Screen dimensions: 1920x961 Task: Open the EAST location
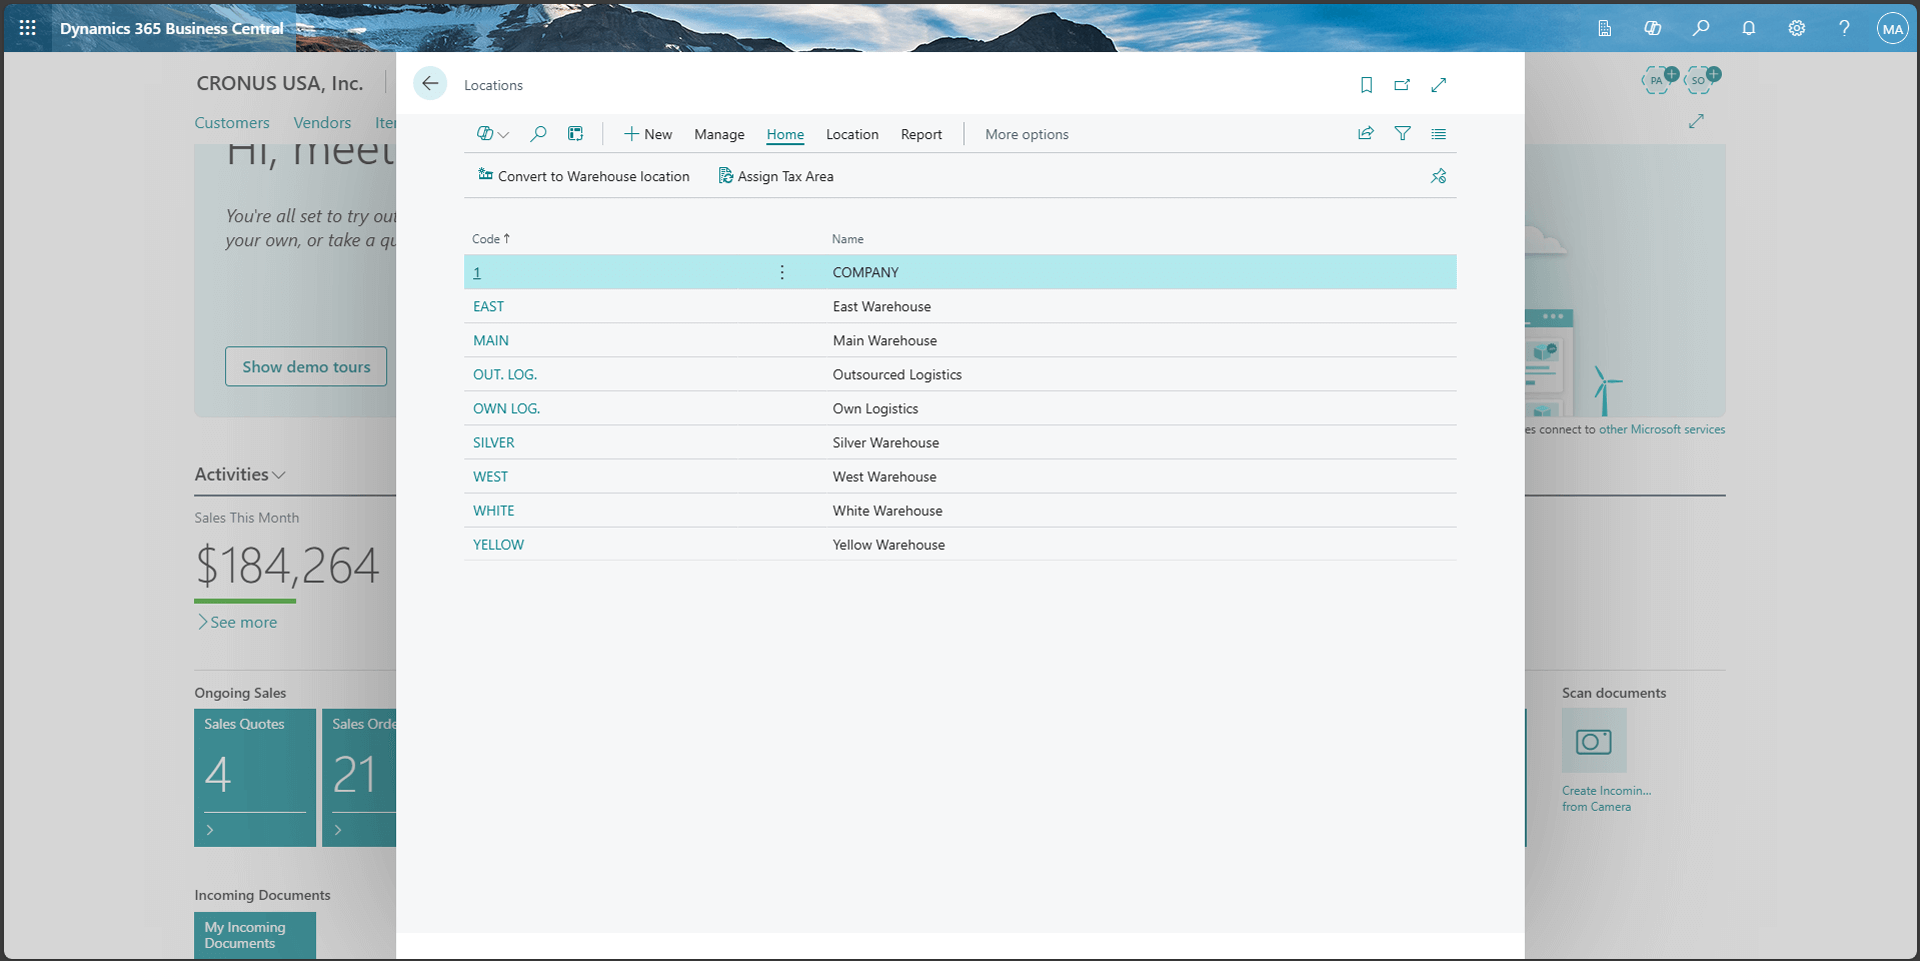point(488,306)
